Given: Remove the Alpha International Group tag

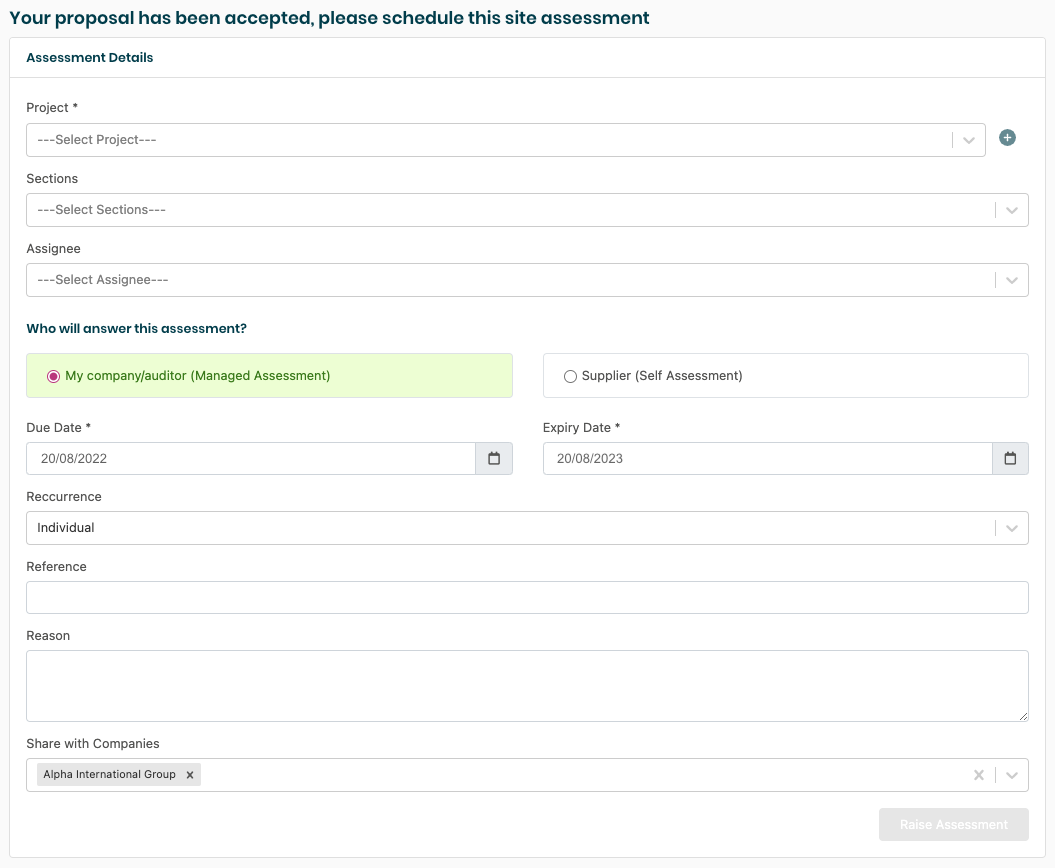Looking at the screenshot, I should (190, 775).
